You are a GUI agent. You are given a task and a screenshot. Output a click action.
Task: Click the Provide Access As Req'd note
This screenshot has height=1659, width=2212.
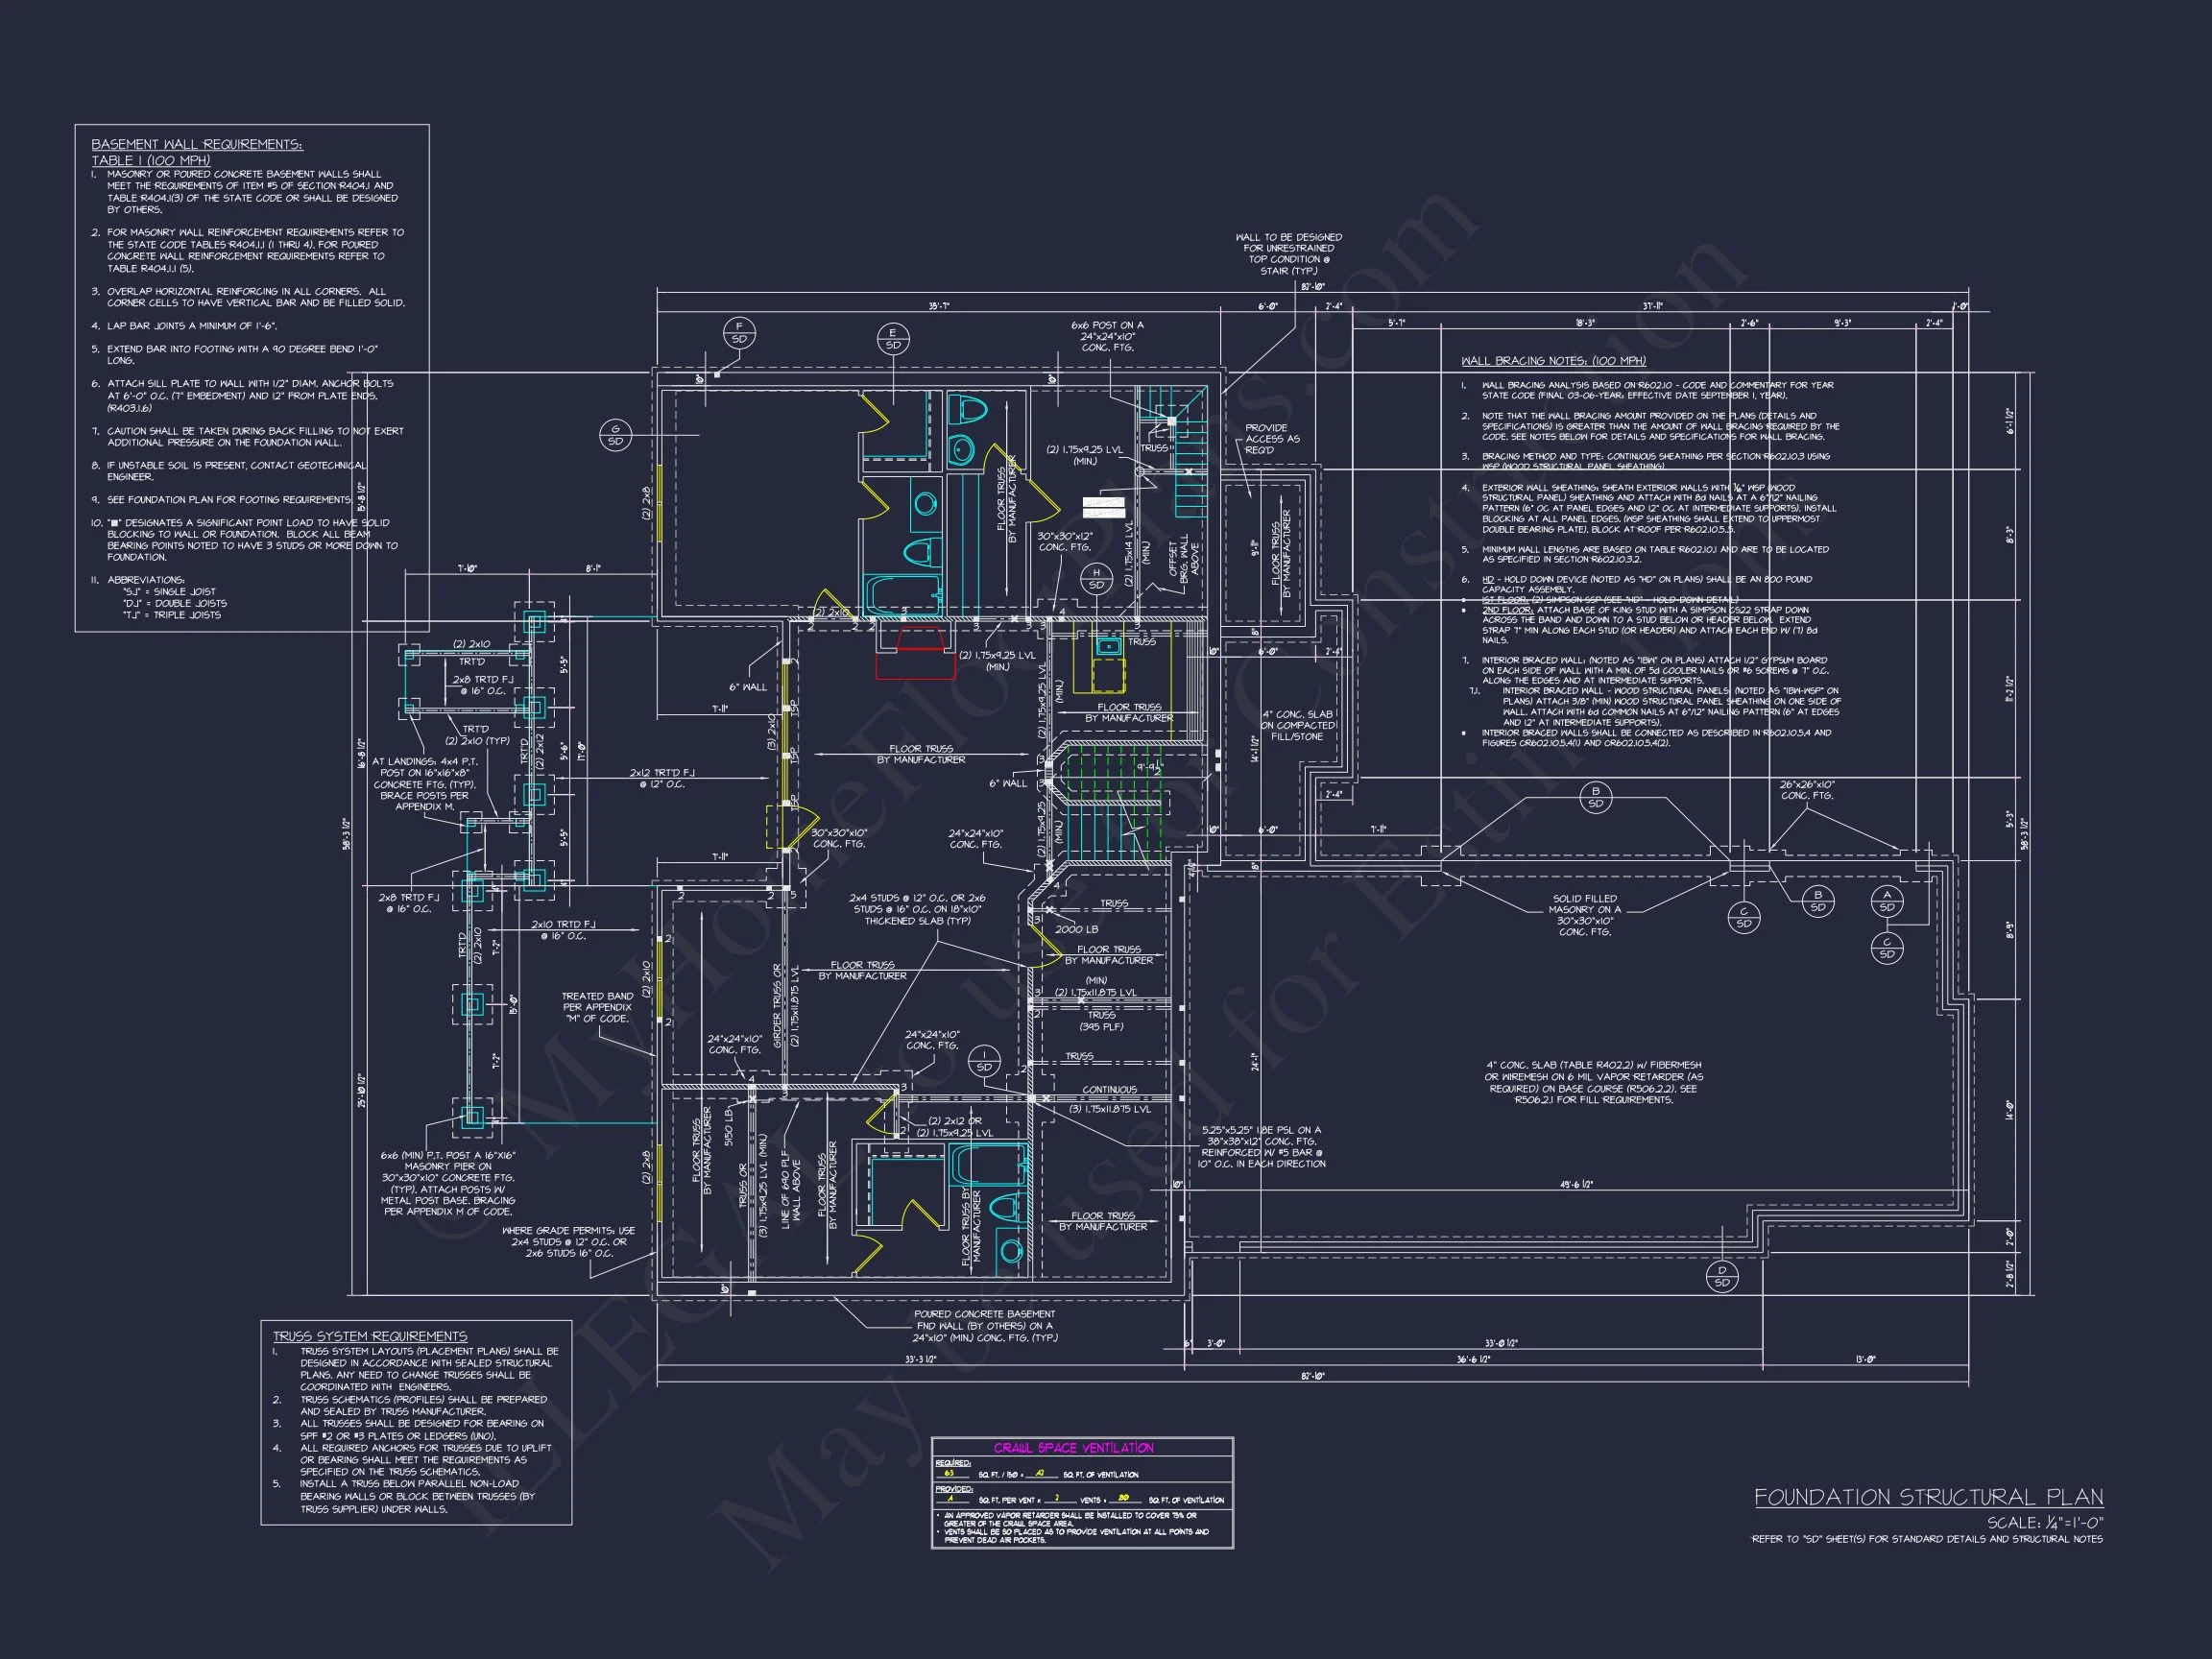pos(1272,439)
